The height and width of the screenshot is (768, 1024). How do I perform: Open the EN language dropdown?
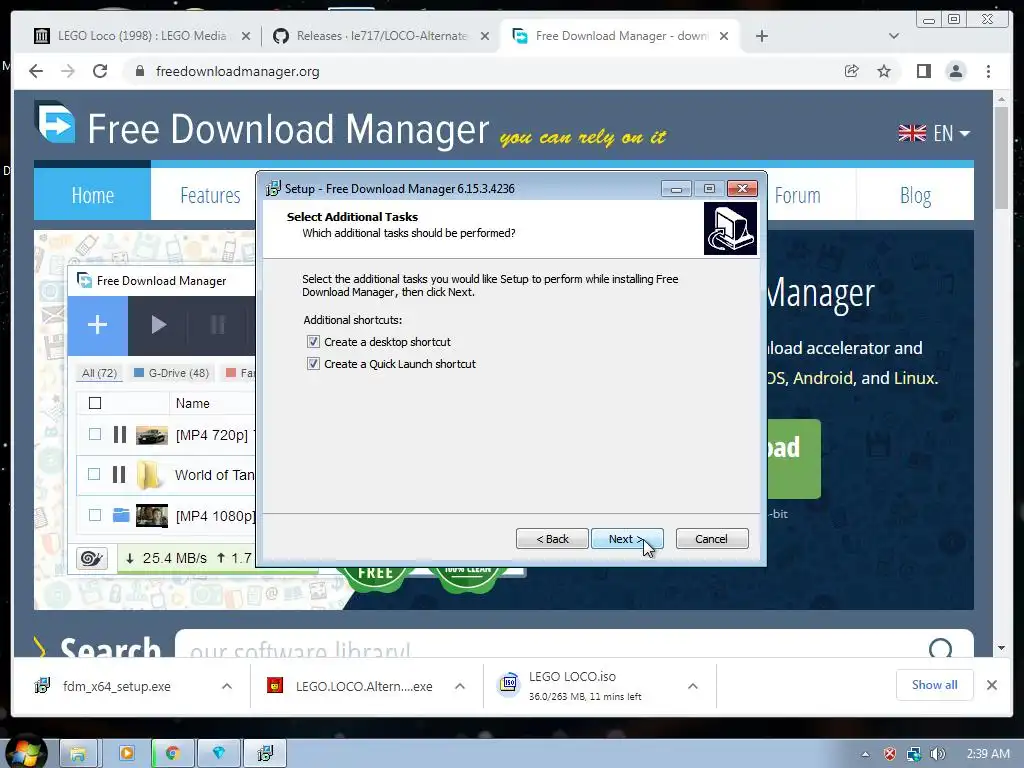tap(934, 133)
